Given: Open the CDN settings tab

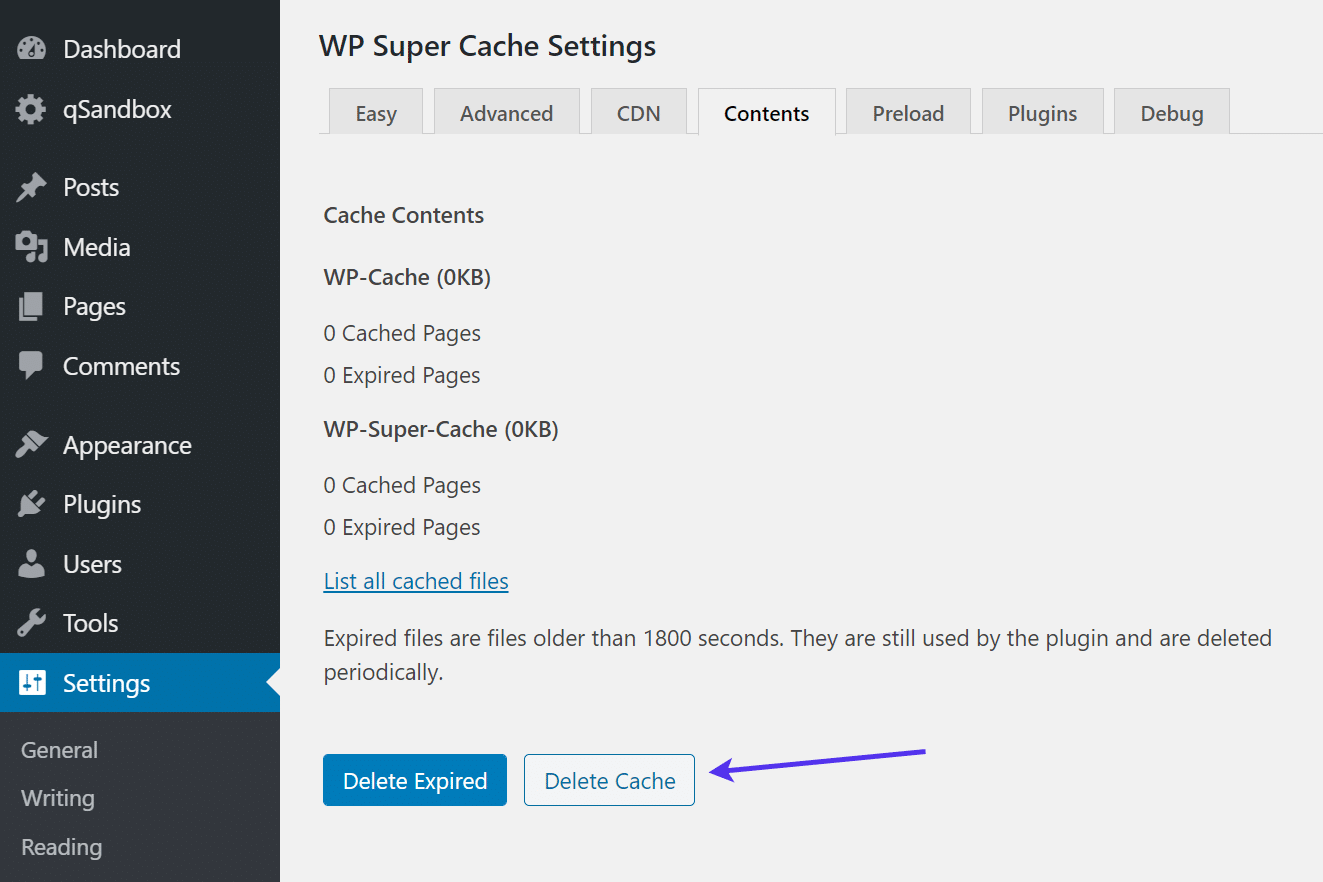Looking at the screenshot, I should 638,113.
